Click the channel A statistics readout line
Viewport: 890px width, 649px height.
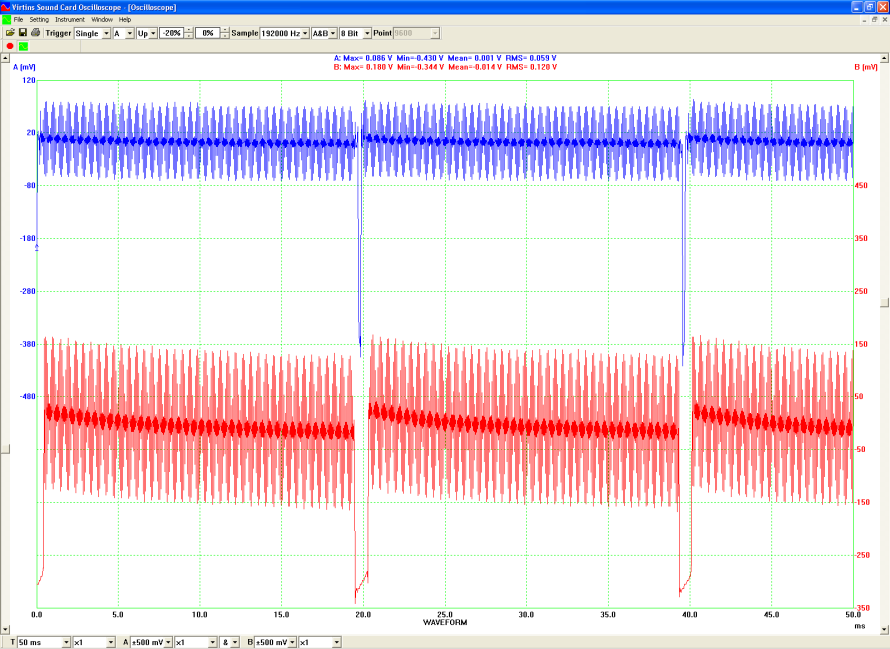(x=445, y=58)
